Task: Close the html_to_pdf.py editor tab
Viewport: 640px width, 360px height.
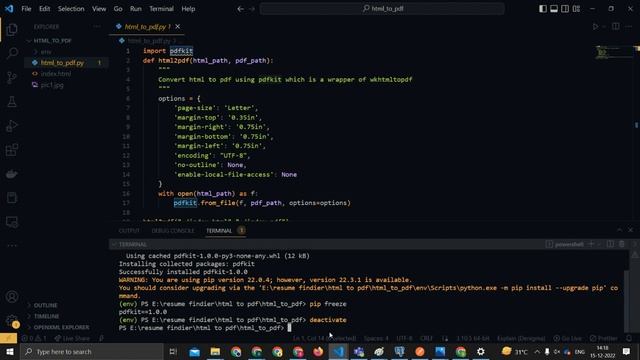Action: click(x=178, y=27)
